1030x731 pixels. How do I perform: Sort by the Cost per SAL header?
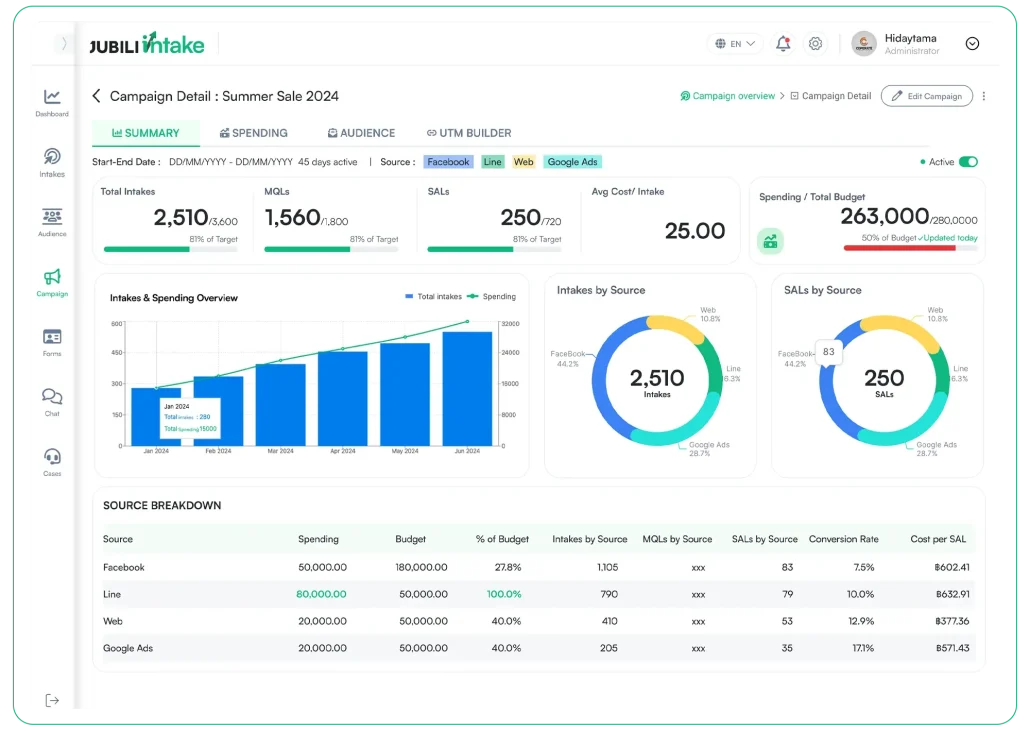click(x=938, y=539)
